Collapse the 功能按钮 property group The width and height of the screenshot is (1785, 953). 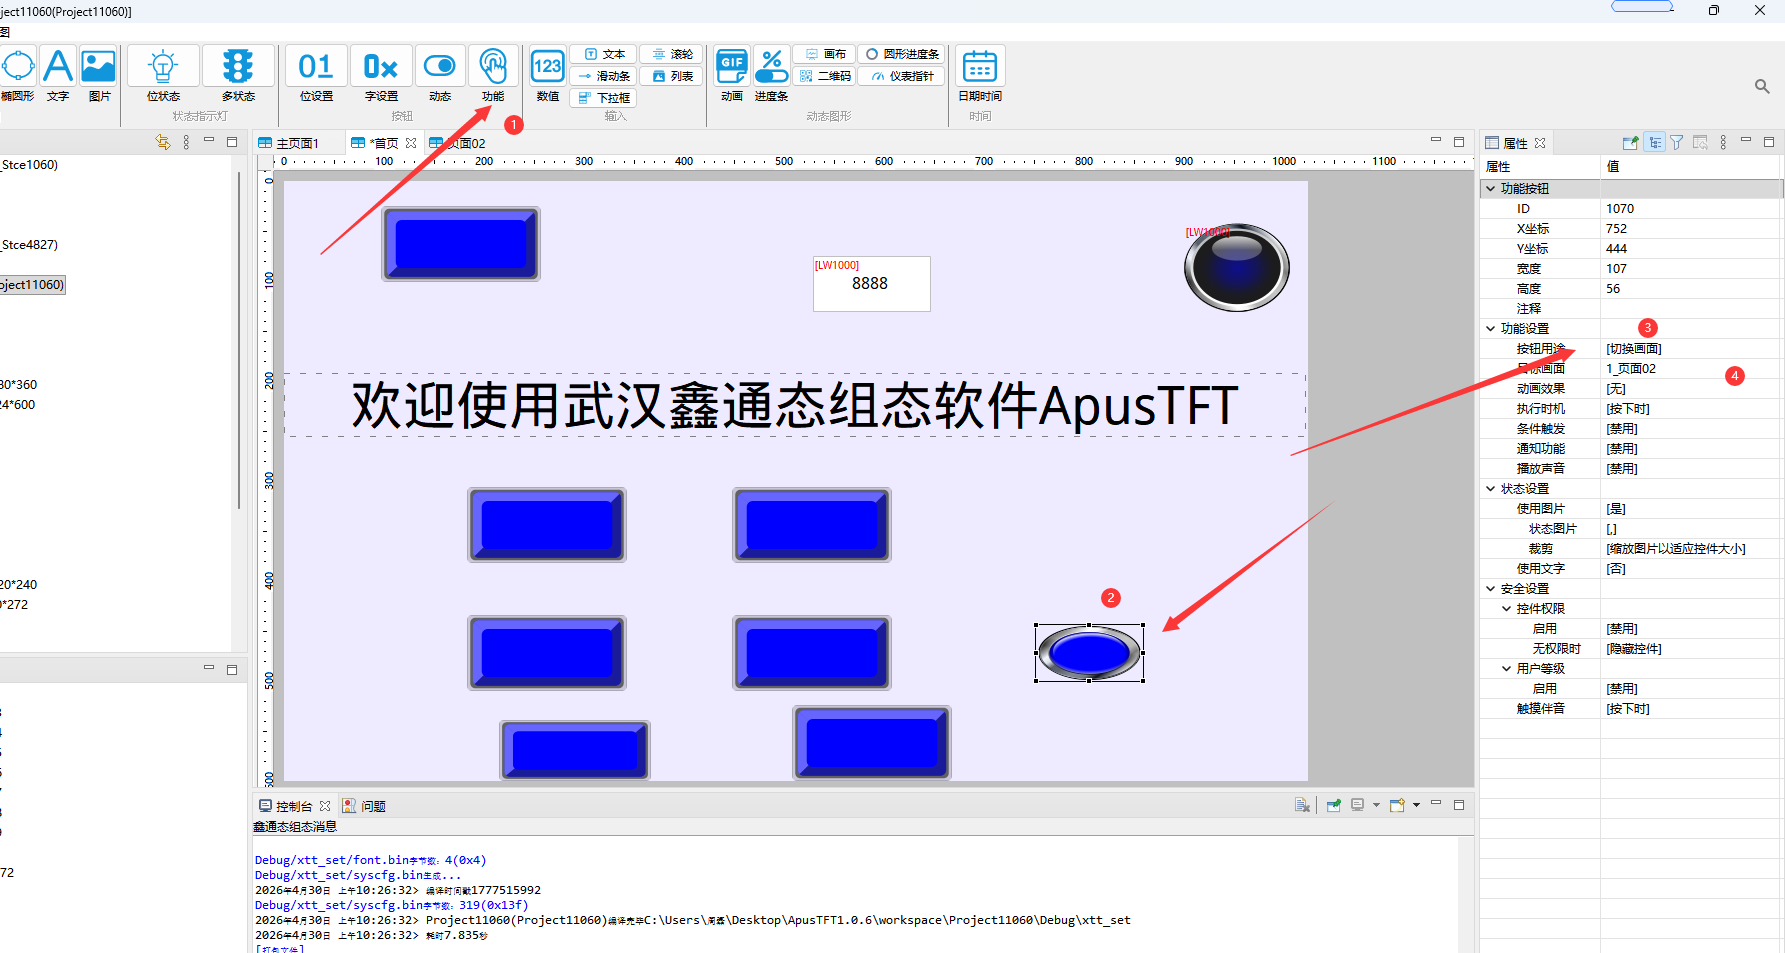[1490, 188]
